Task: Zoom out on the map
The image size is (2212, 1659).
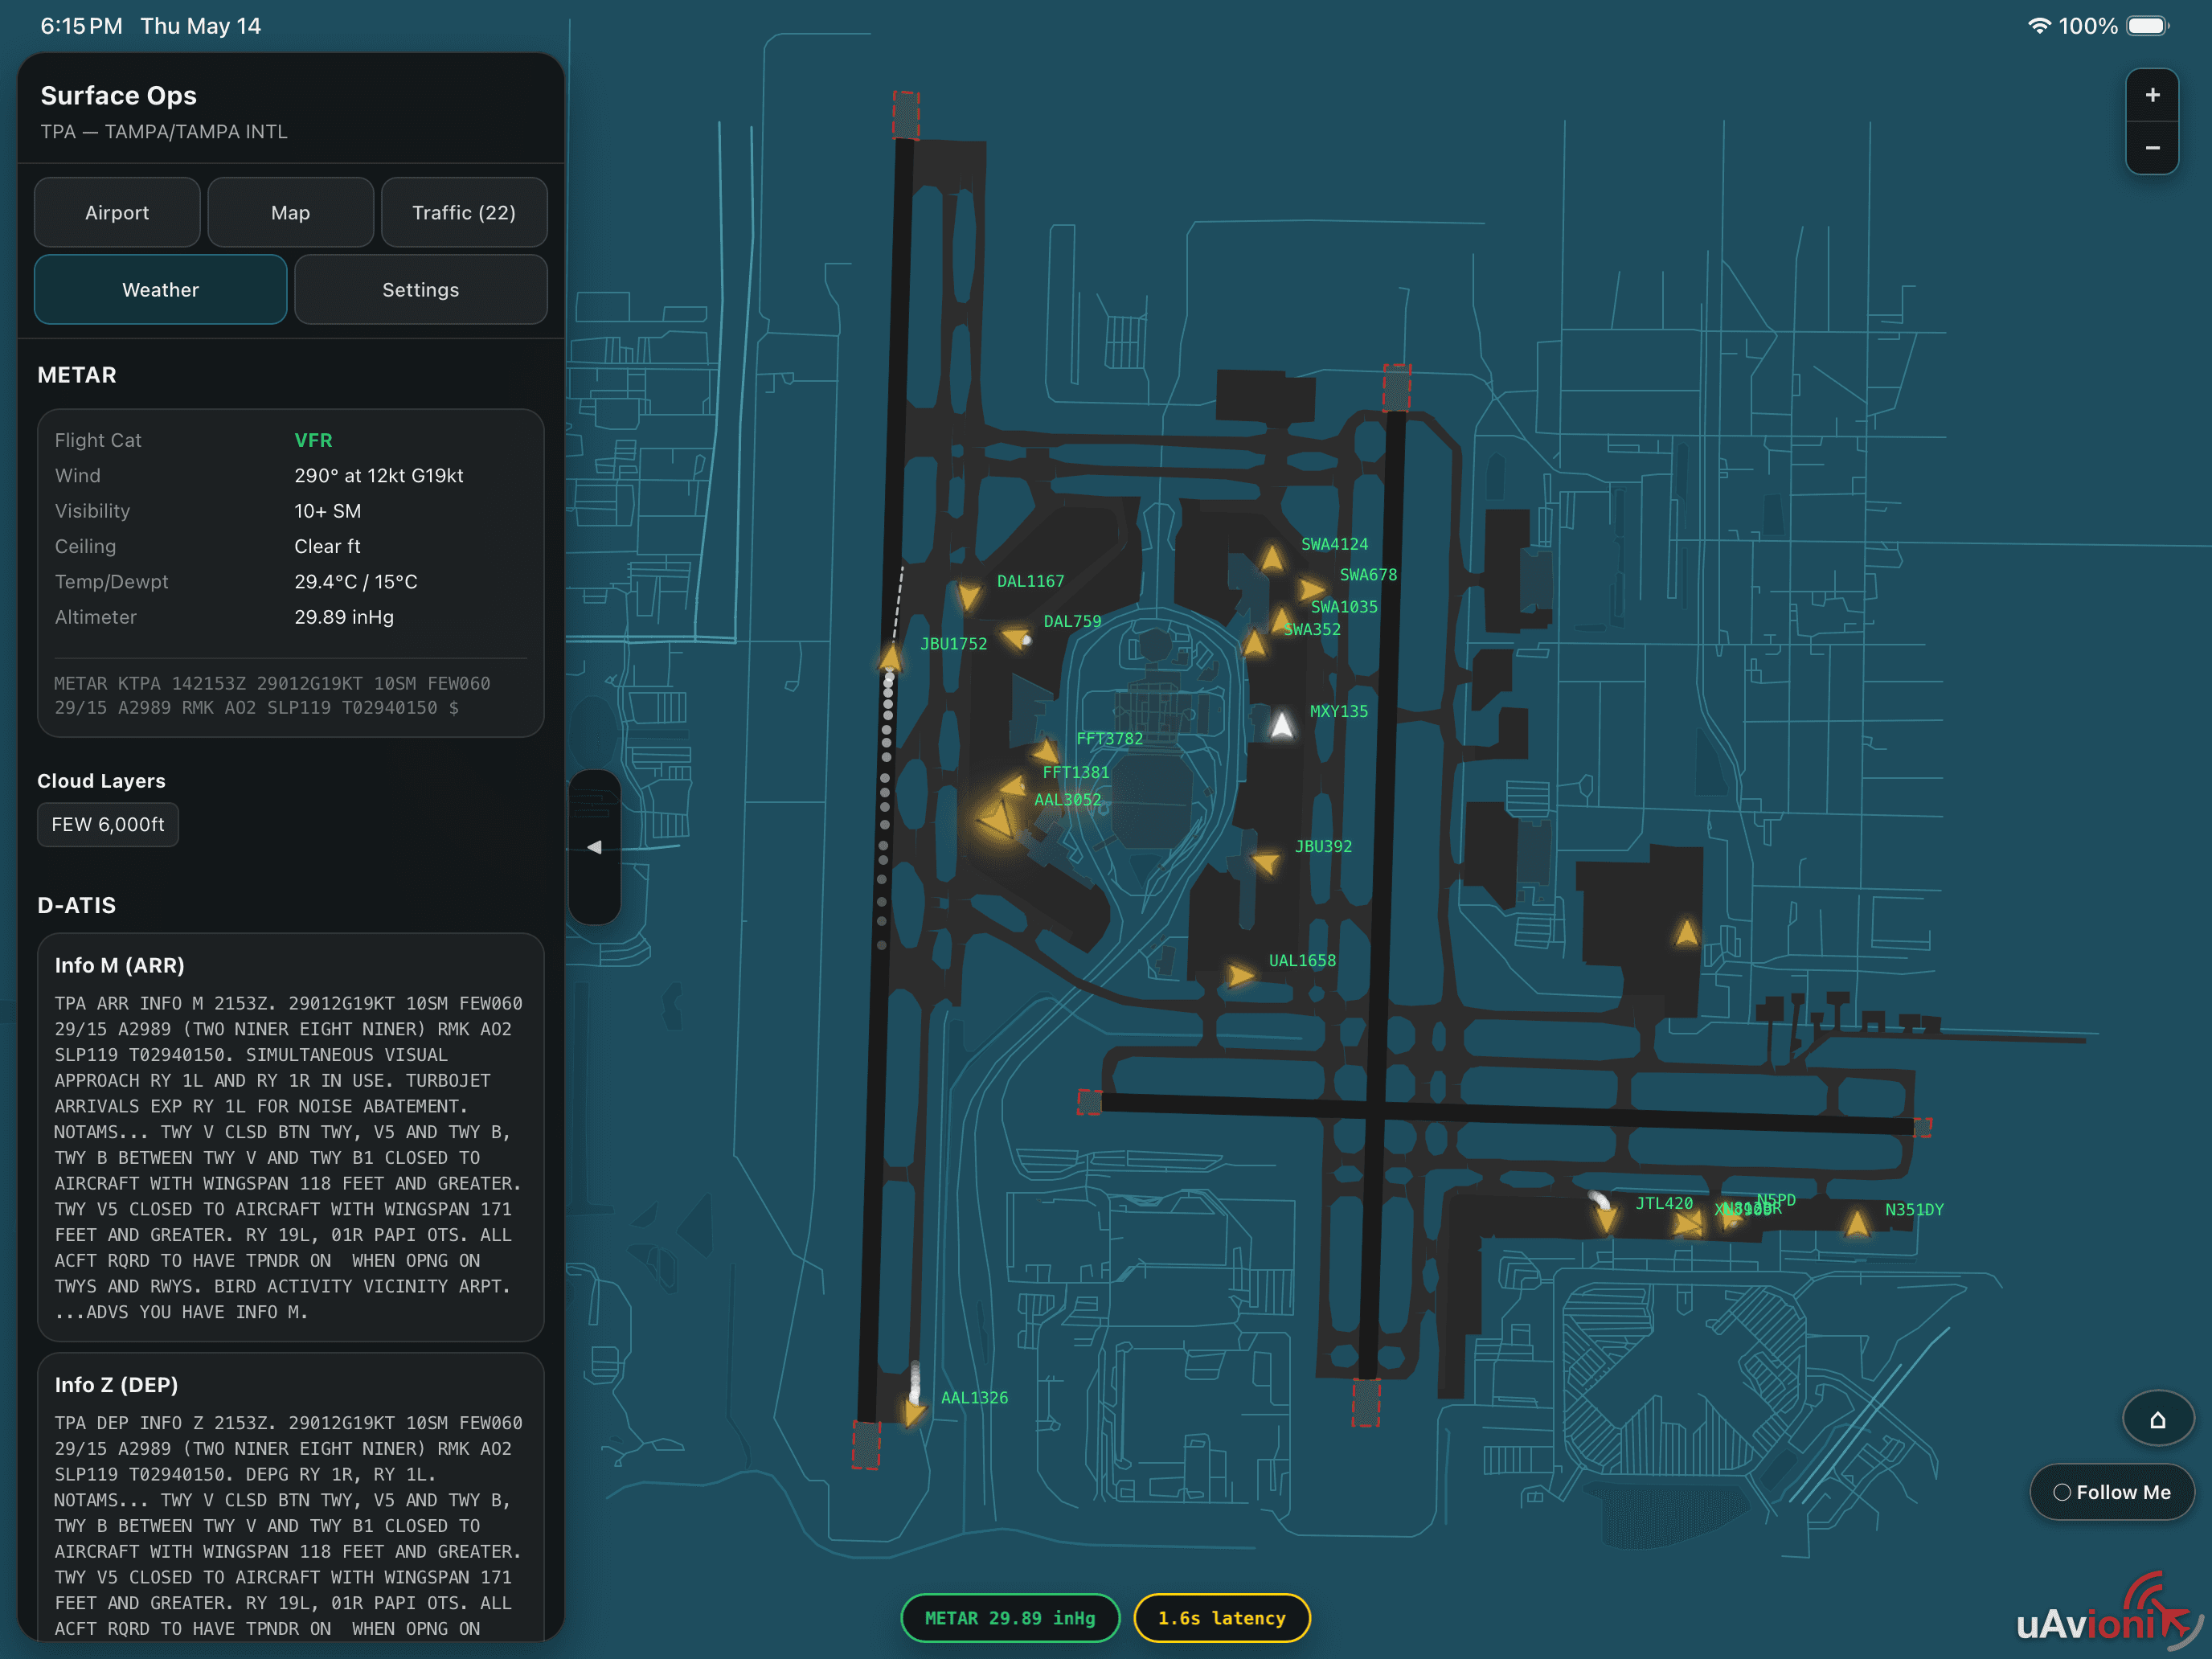Action: coord(2152,148)
